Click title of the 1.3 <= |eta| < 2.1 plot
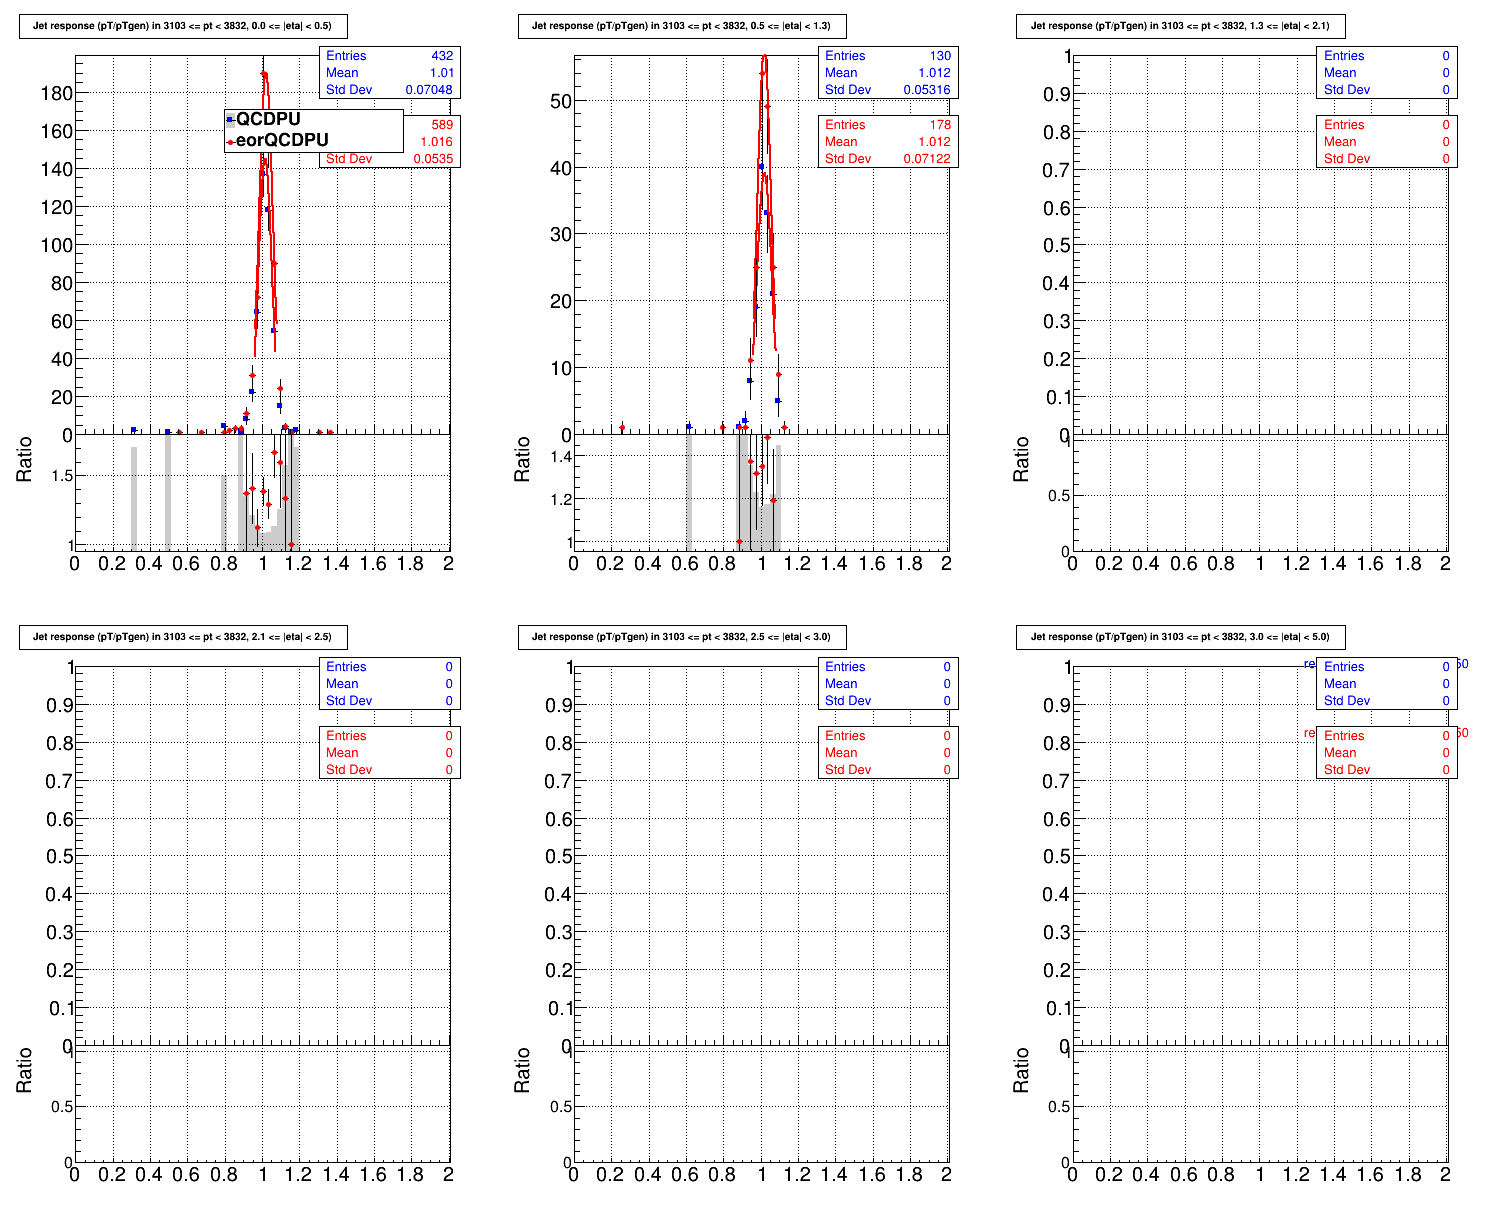This screenshot has width=1496, height=1222. click(1180, 27)
